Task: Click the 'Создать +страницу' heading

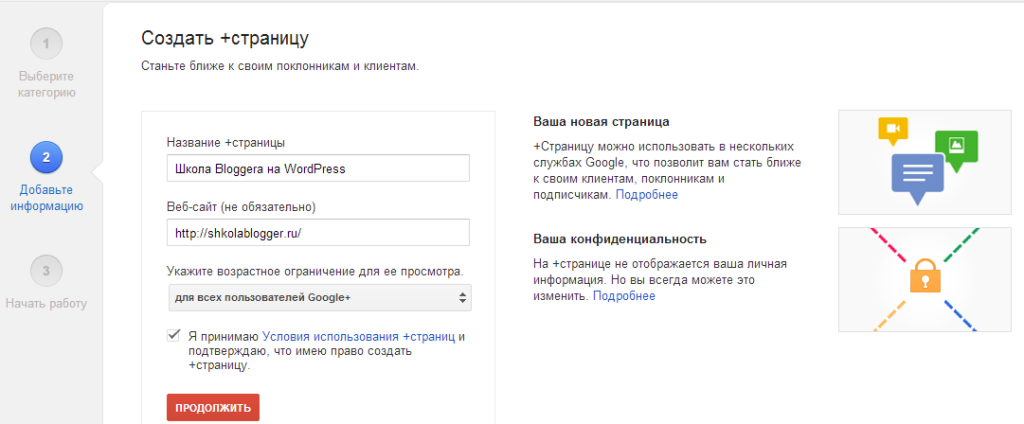Action: pos(225,38)
